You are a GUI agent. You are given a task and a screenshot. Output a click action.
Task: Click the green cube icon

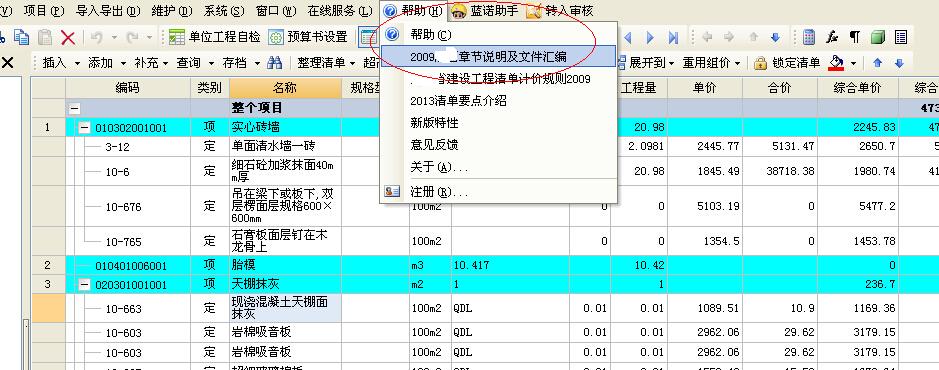pos(877,37)
